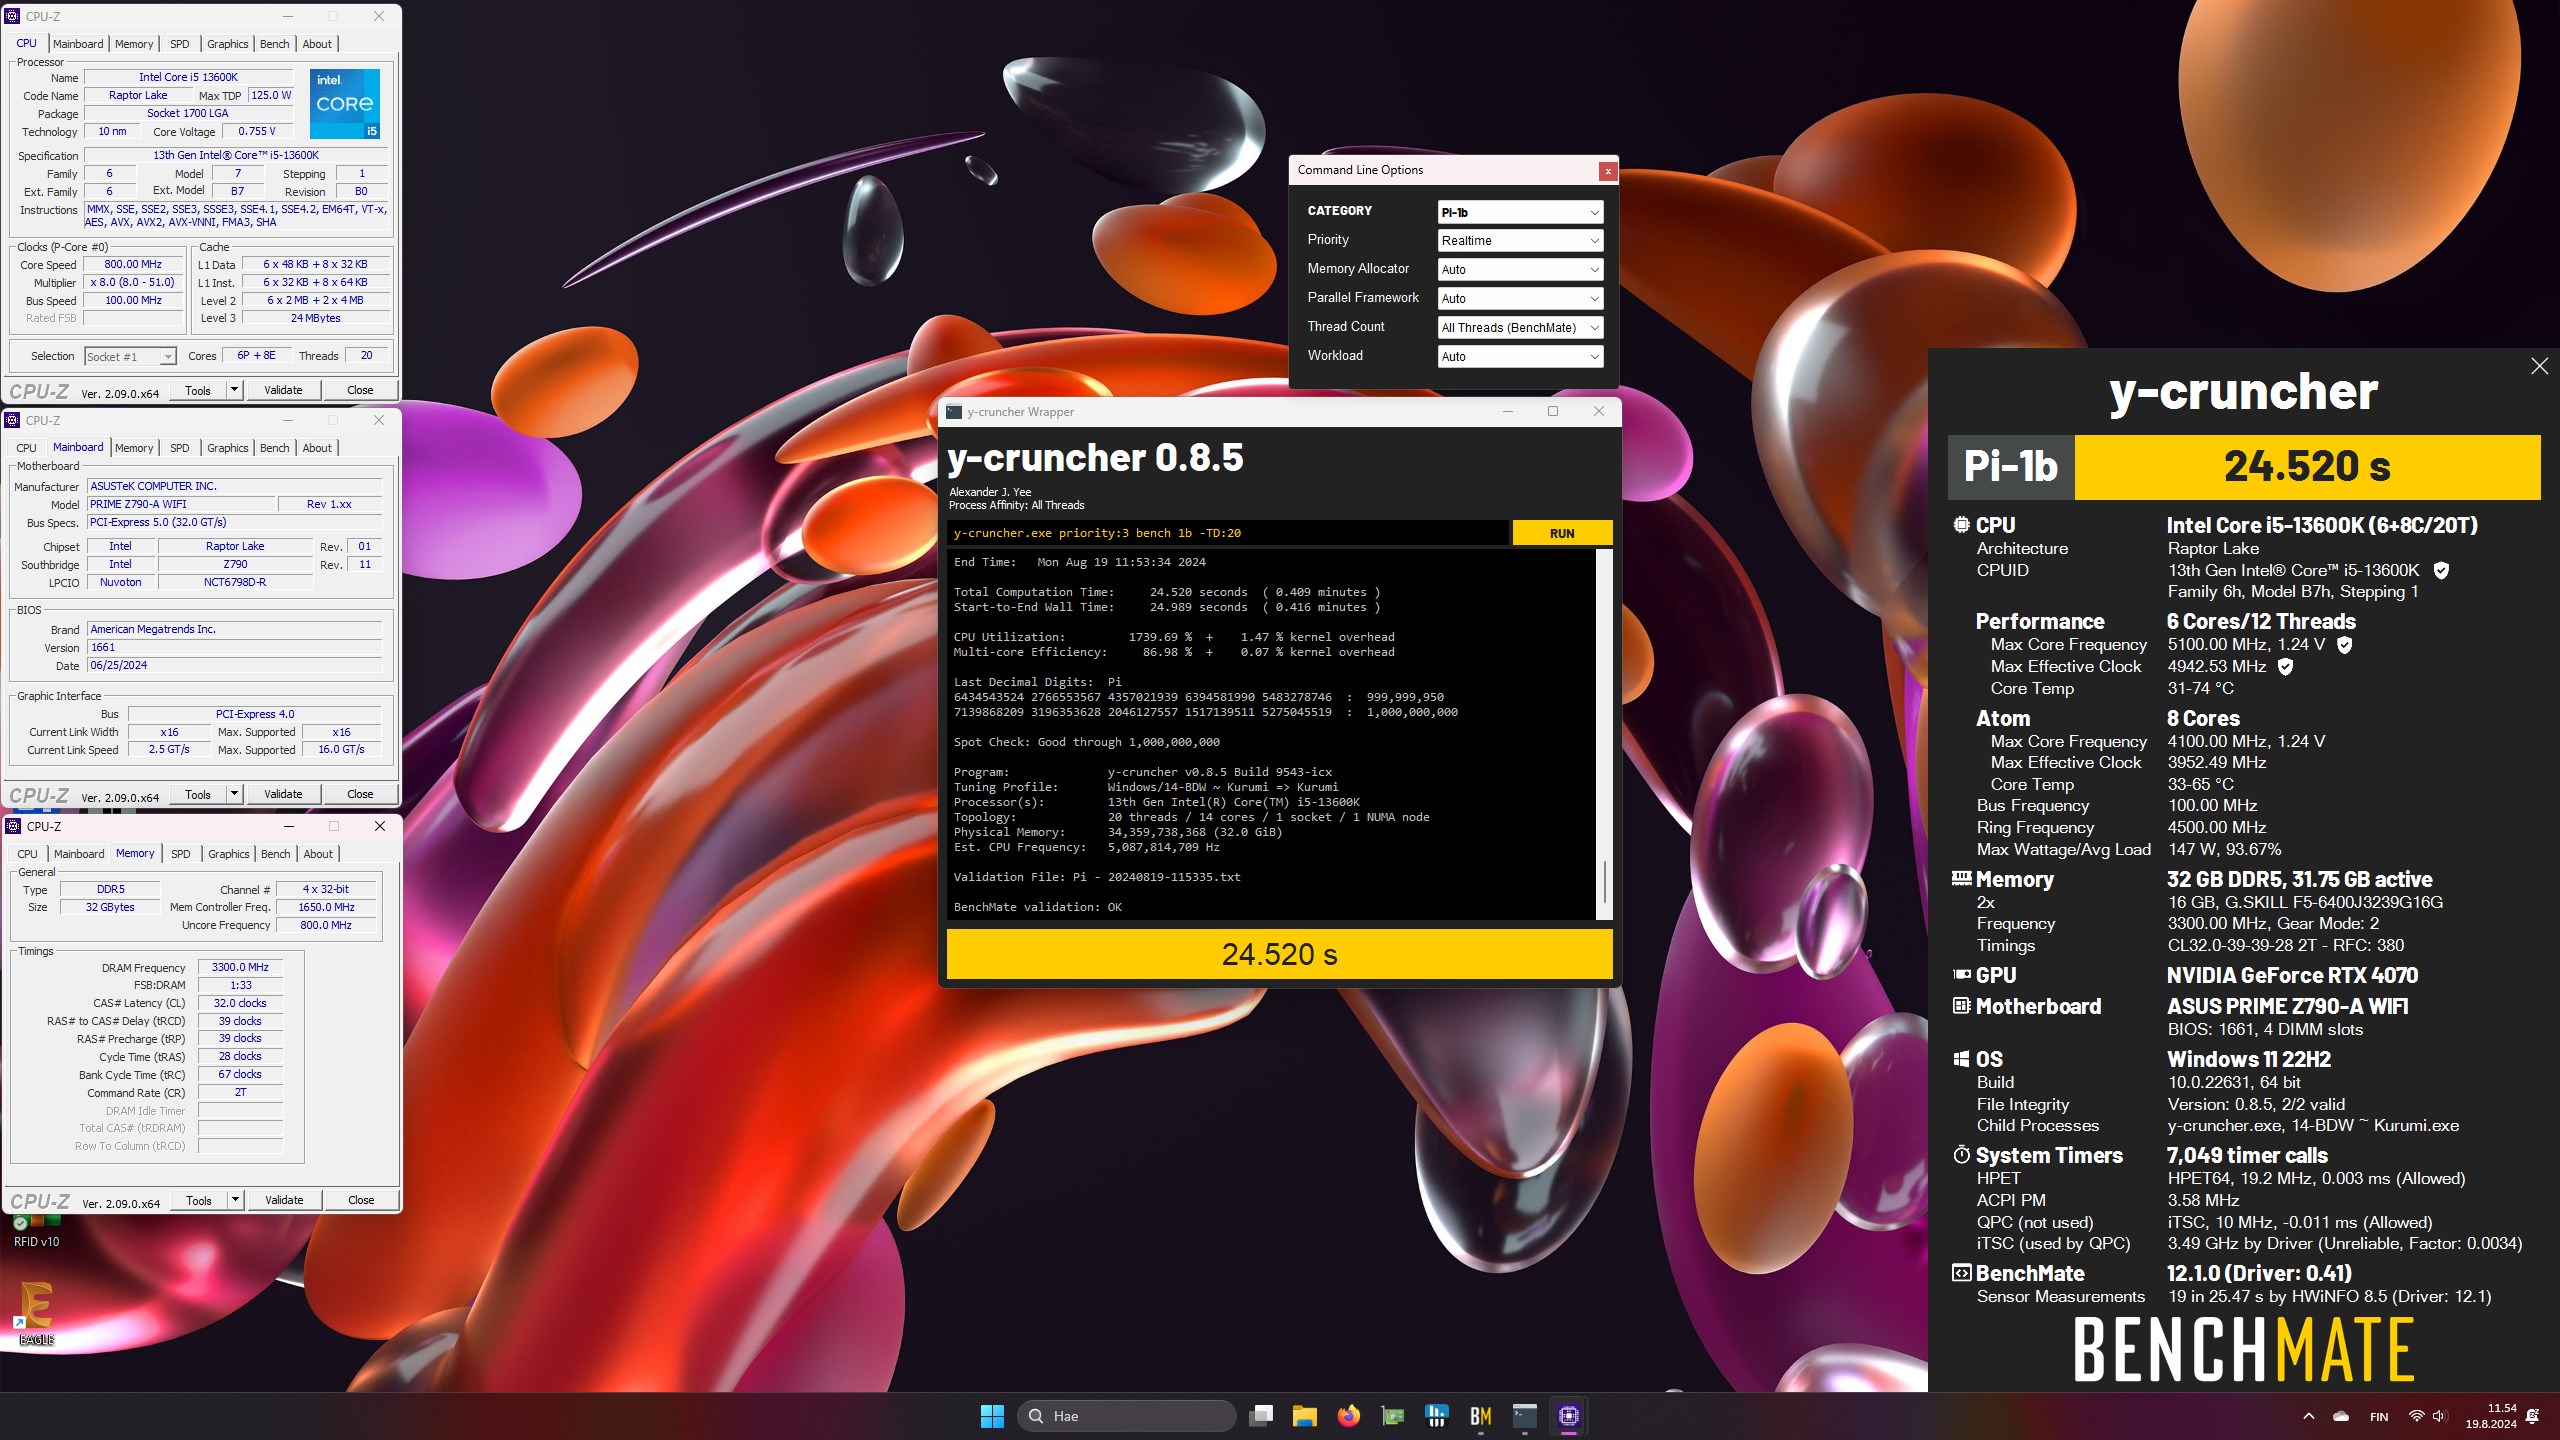Open the Parallel Framework dropdown
The width and height of the screenshot is (2560, 1440).
(1520, 299)
